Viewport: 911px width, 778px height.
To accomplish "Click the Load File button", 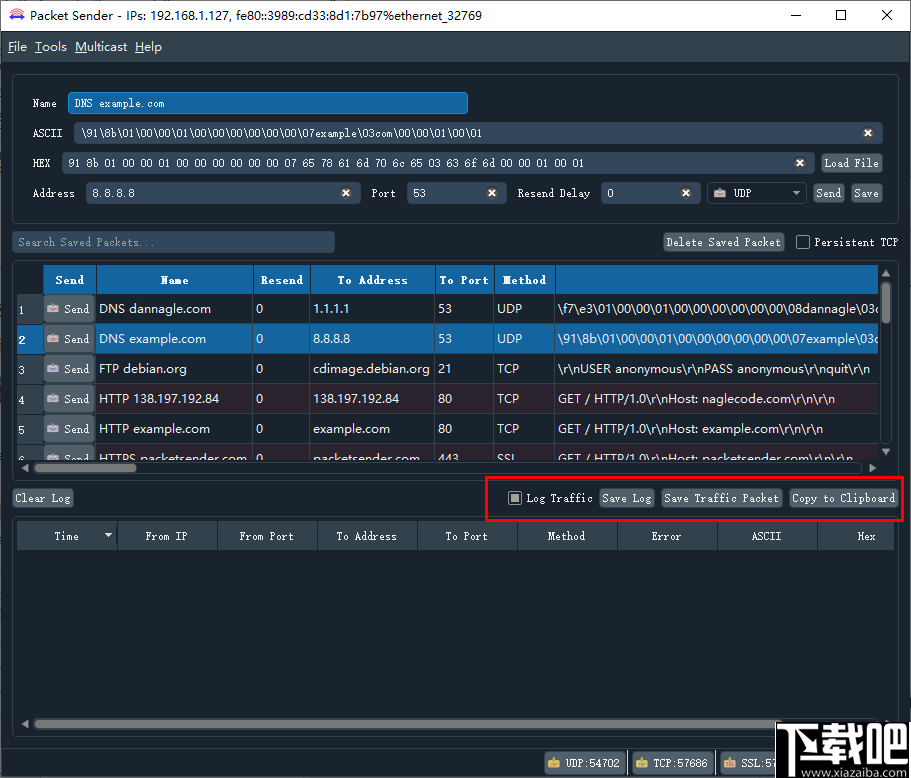I will 851,163.
